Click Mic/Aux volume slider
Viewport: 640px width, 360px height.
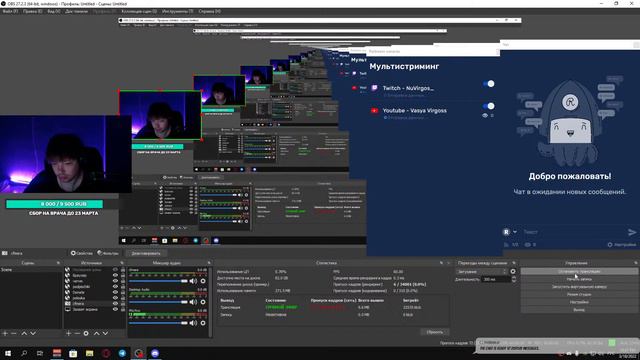point(158,323)
